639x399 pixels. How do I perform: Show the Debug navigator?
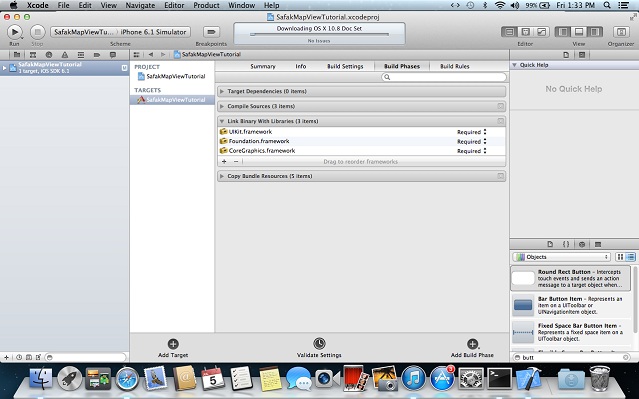81,55
